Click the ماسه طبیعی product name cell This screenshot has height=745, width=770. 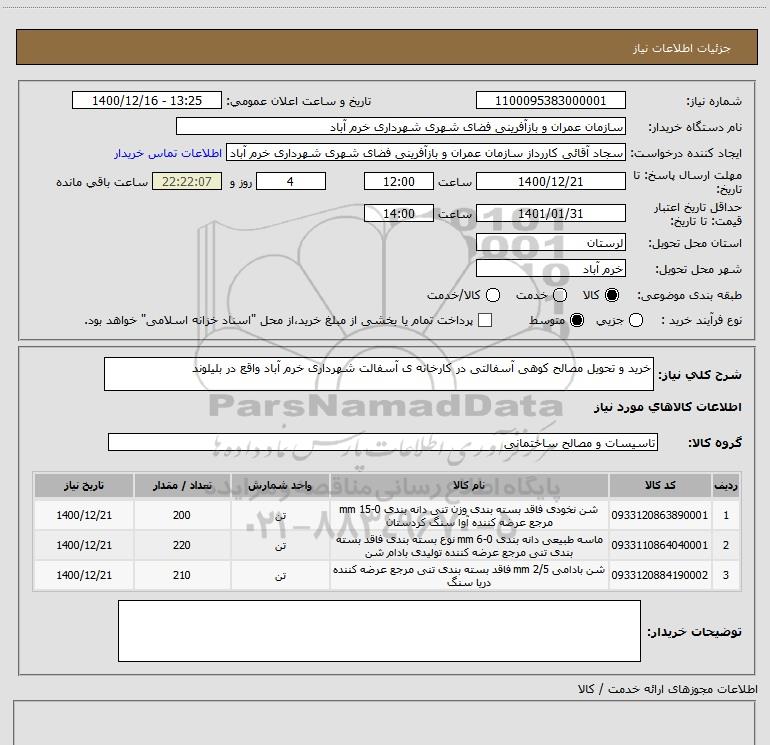(469, 546)
